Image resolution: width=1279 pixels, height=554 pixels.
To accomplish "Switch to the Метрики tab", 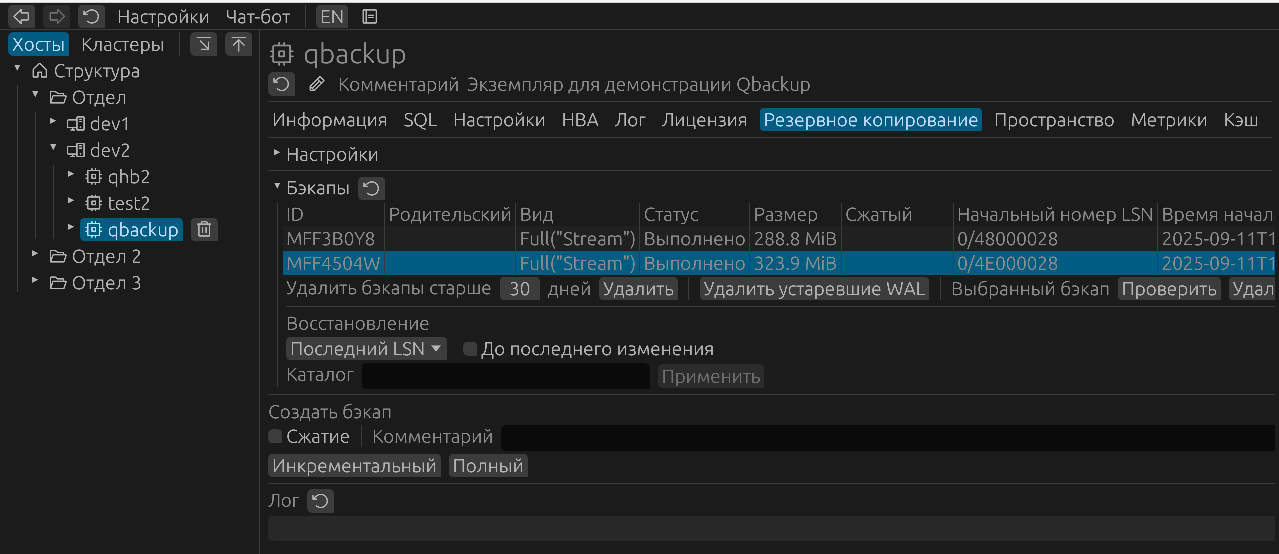I will pyautogui.click(x=1168, y=120).
